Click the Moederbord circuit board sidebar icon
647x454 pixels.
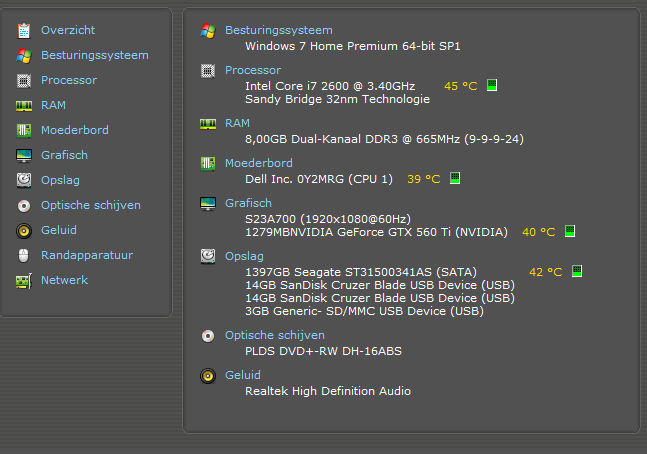coord(24,130)
